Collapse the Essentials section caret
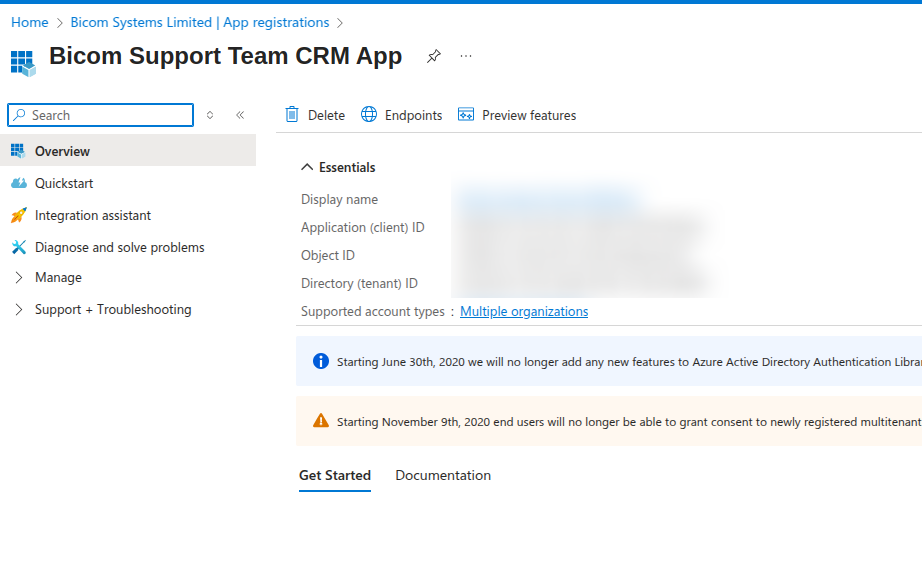This screenshot has width=922, height=567. pyautogui.click(x=307, y=167)
